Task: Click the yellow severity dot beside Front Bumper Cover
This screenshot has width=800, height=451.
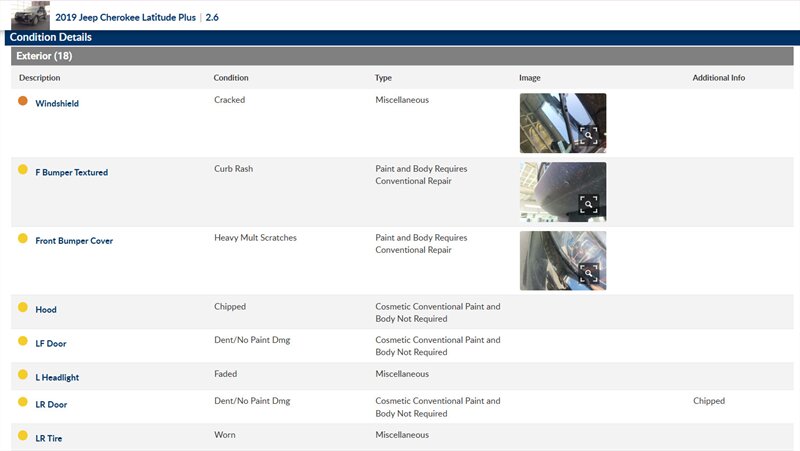Action: [22, 238]
